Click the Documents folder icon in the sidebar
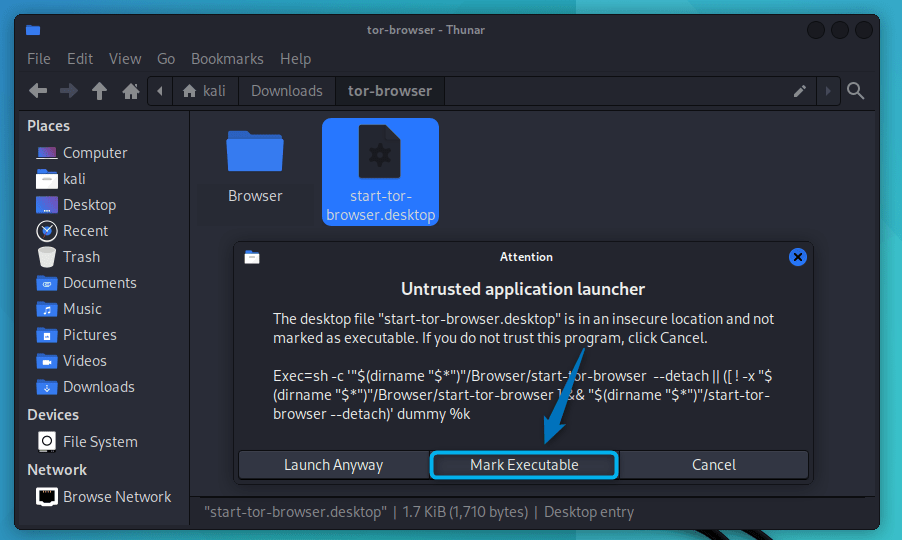 click(x=47, y=283)
